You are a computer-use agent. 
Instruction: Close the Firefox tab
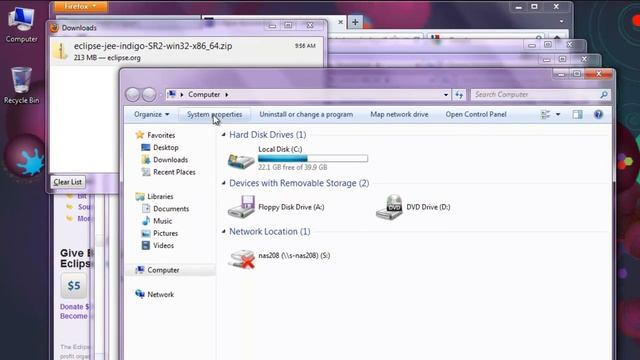click(340, 22)
